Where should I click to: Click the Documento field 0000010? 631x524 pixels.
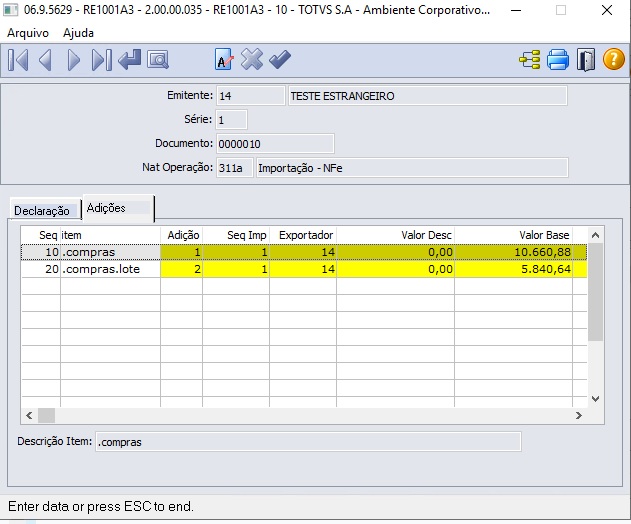[275, 144]
